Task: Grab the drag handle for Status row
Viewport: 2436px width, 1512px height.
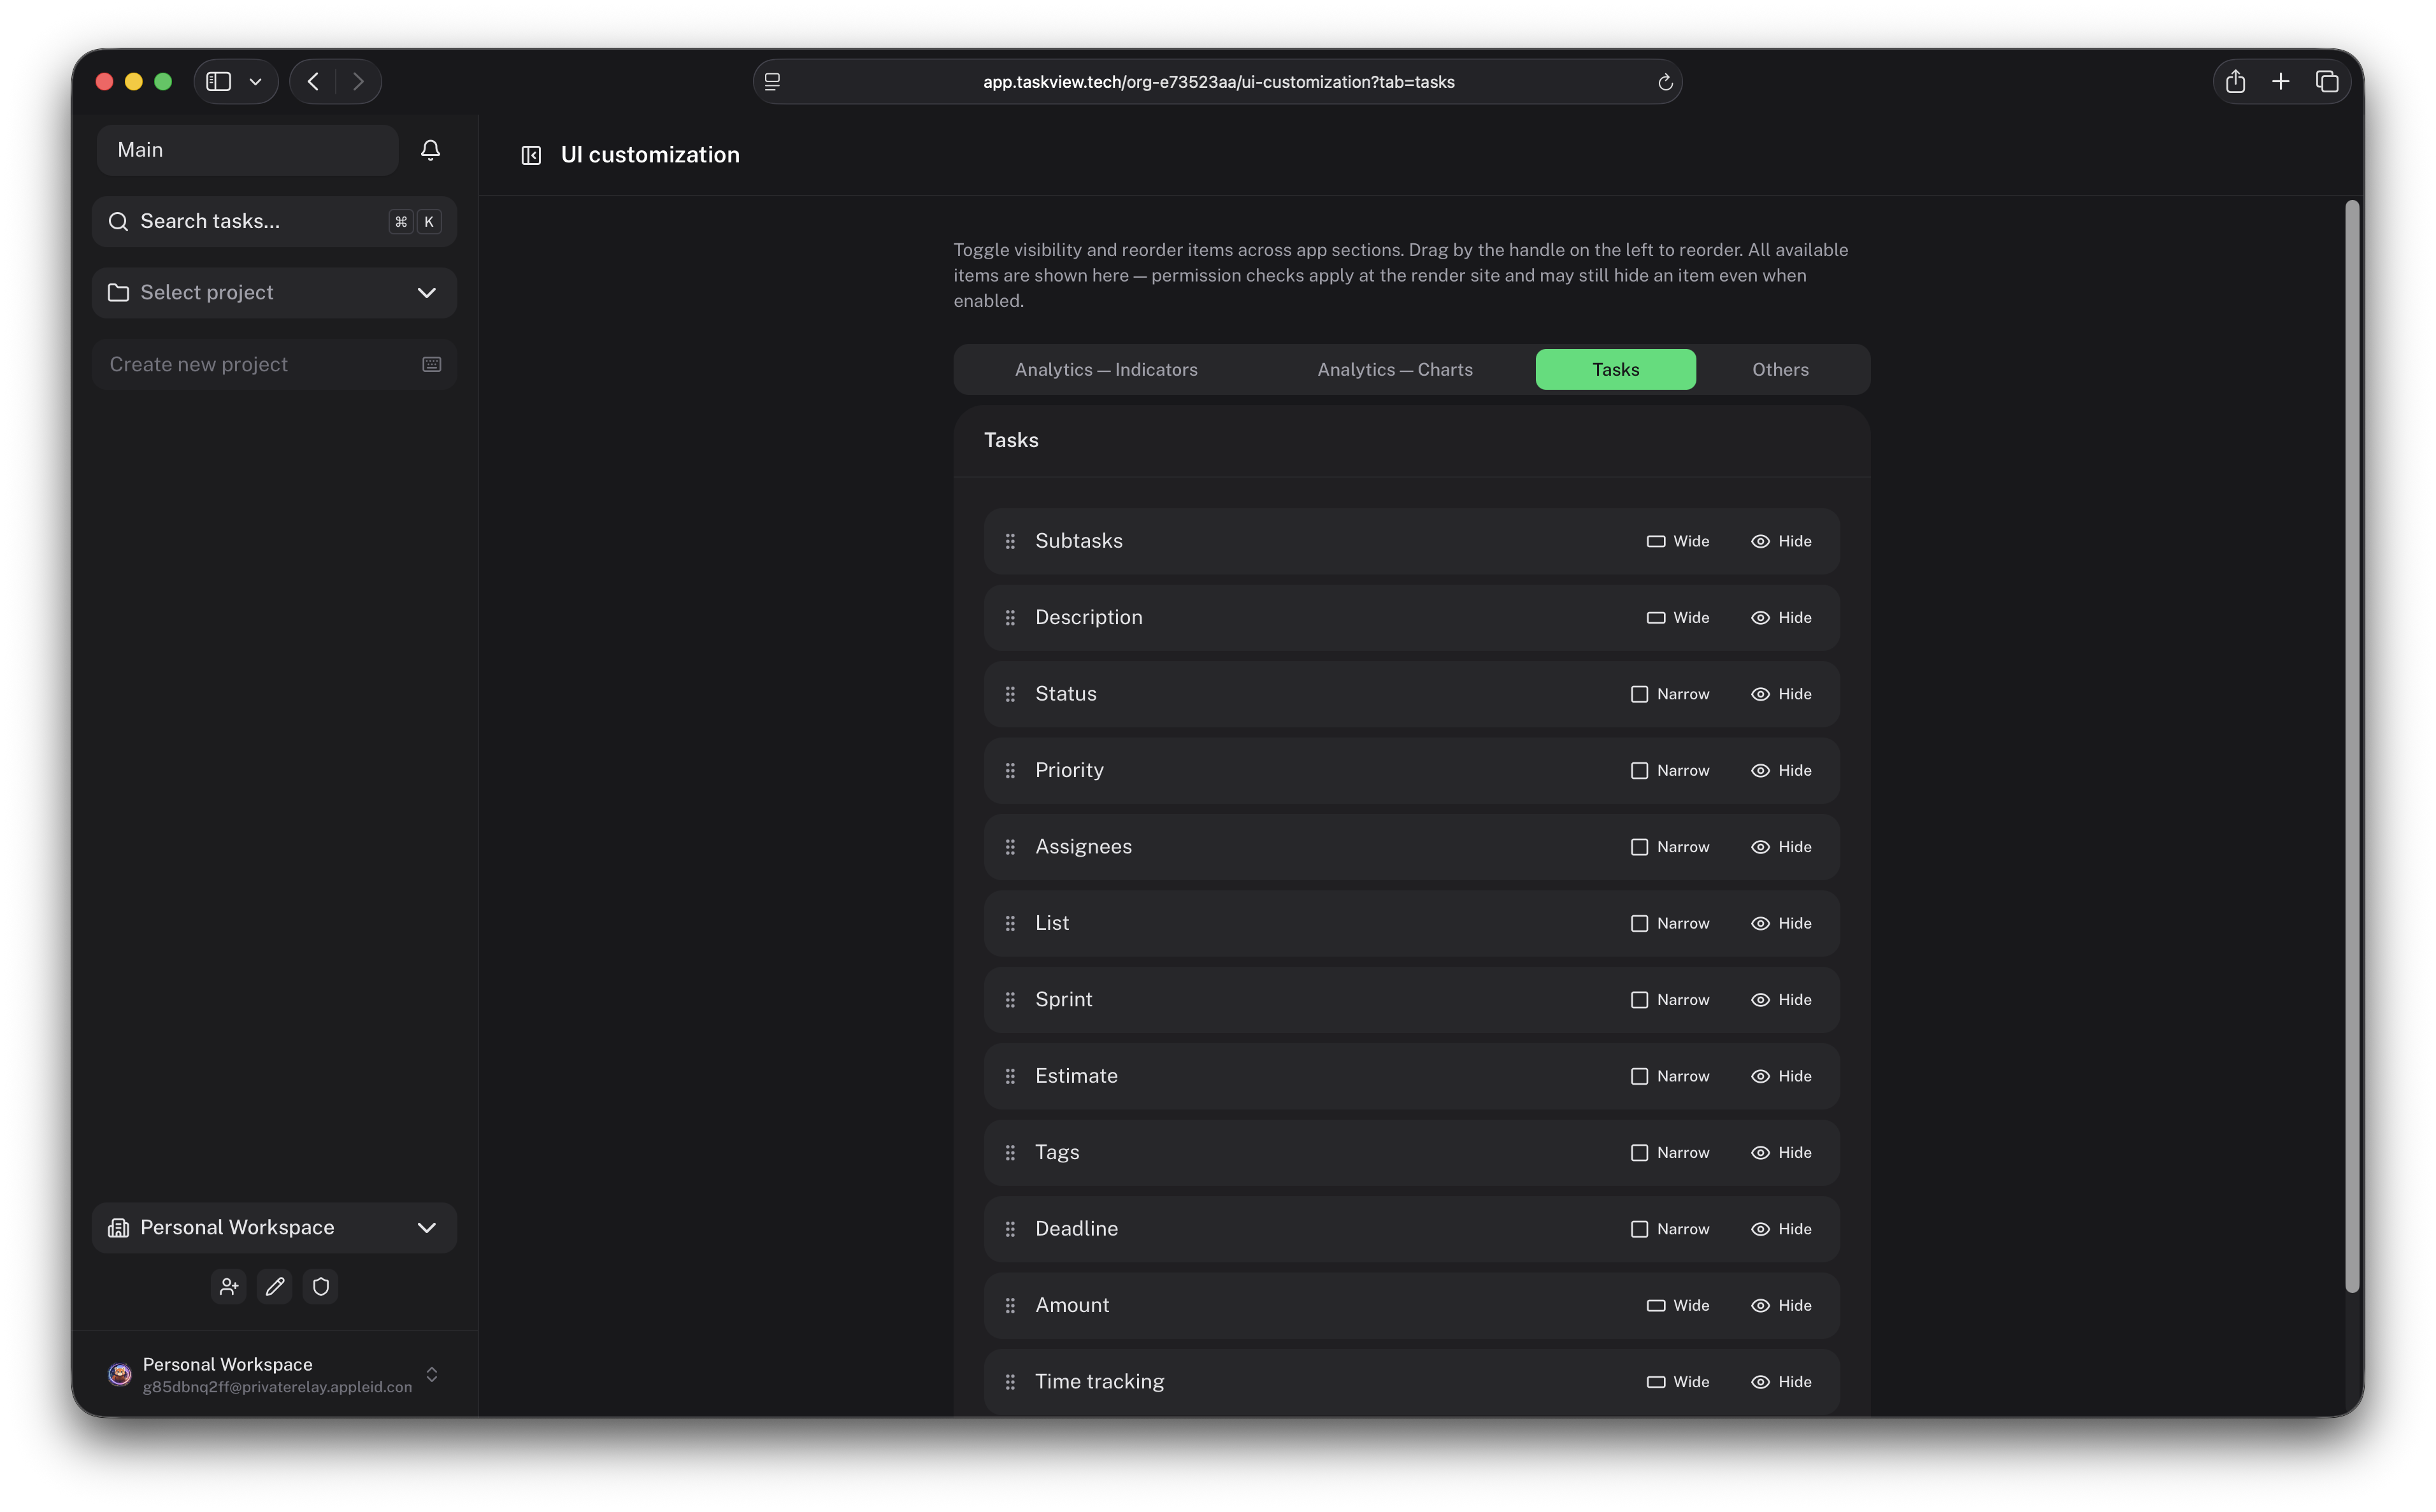Action: pos(1010,694)
